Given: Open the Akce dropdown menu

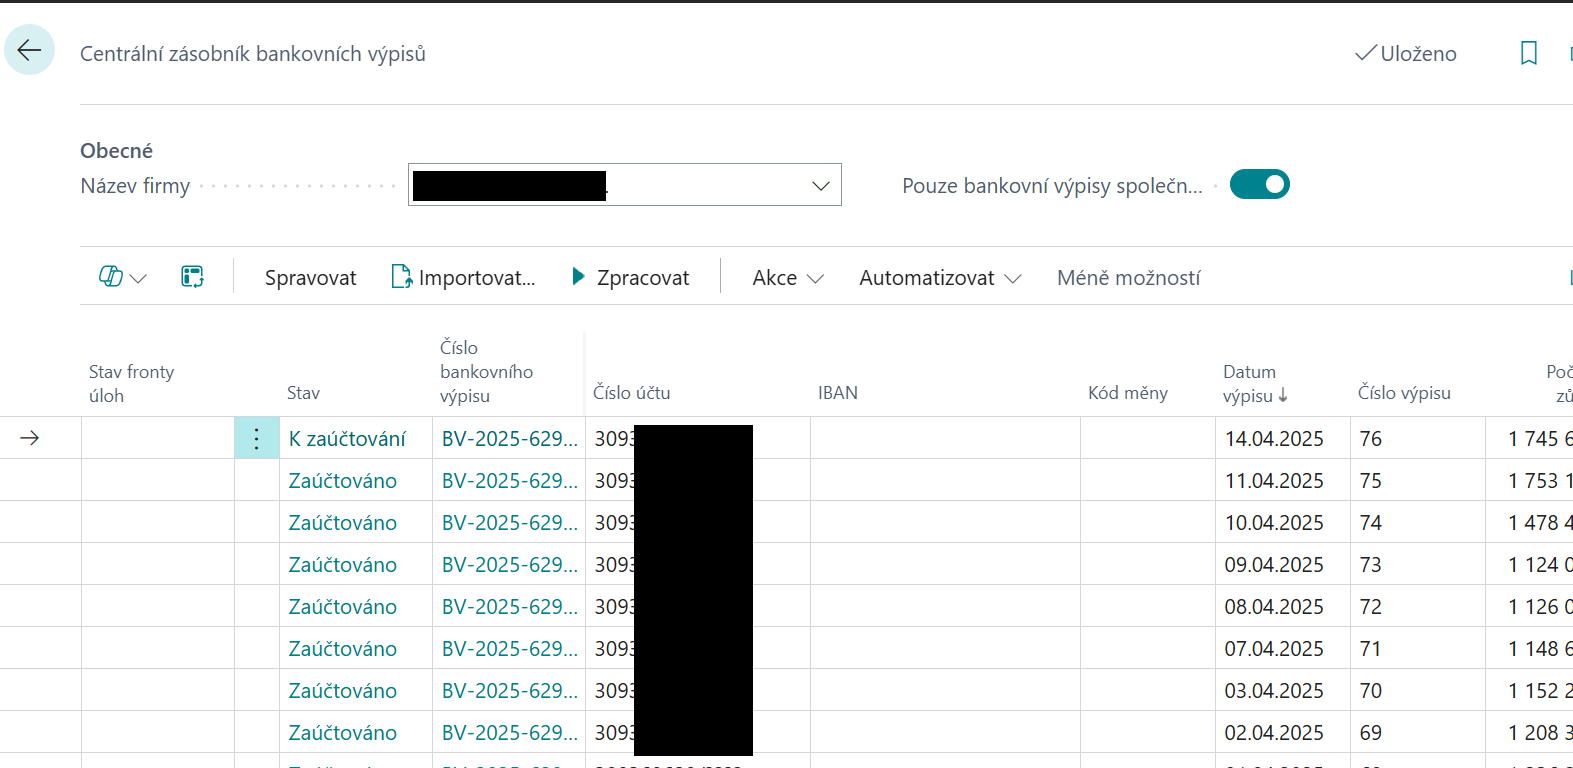Looking at the screenshot, I should (x=787, y=277).
